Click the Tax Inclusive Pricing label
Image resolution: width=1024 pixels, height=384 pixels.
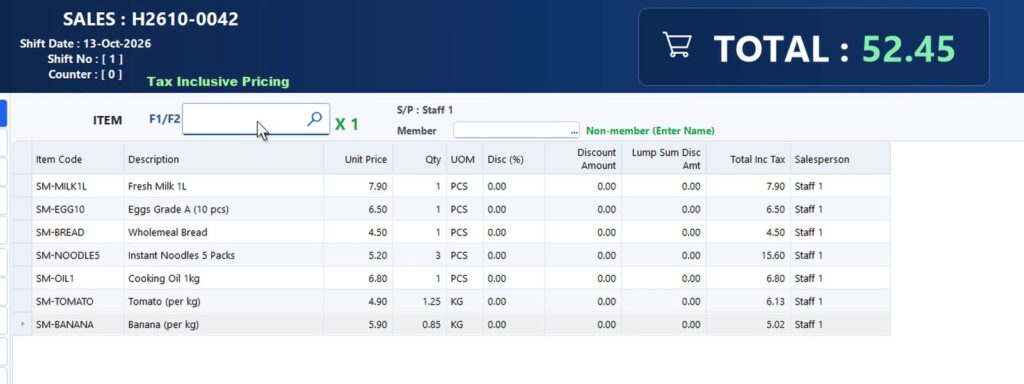tap(217, 82)
